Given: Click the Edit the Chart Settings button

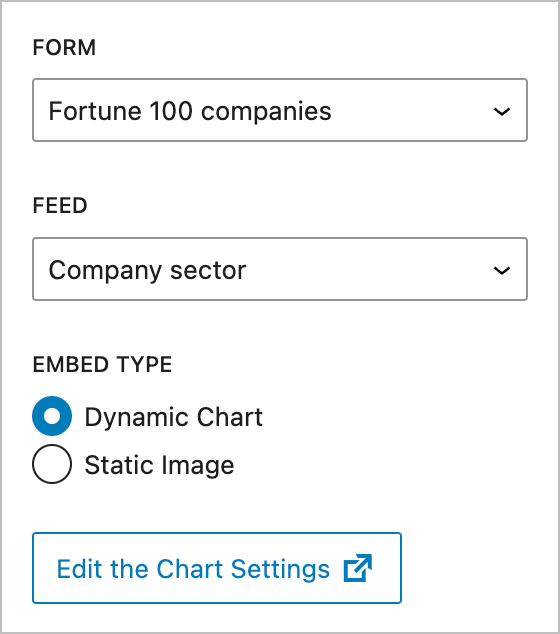Looking at the screenshot, I should (217, 568).
